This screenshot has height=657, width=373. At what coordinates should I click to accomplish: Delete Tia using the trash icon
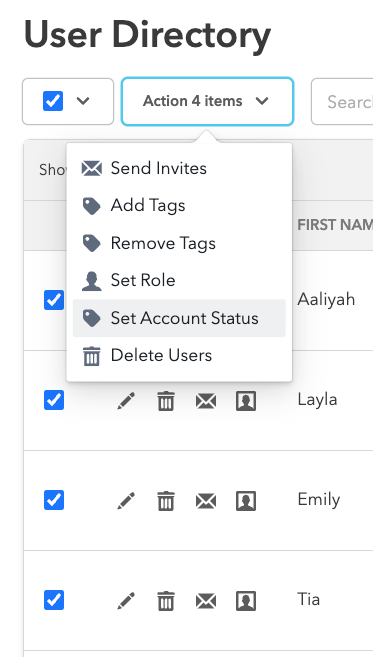(x=166, y=601)
